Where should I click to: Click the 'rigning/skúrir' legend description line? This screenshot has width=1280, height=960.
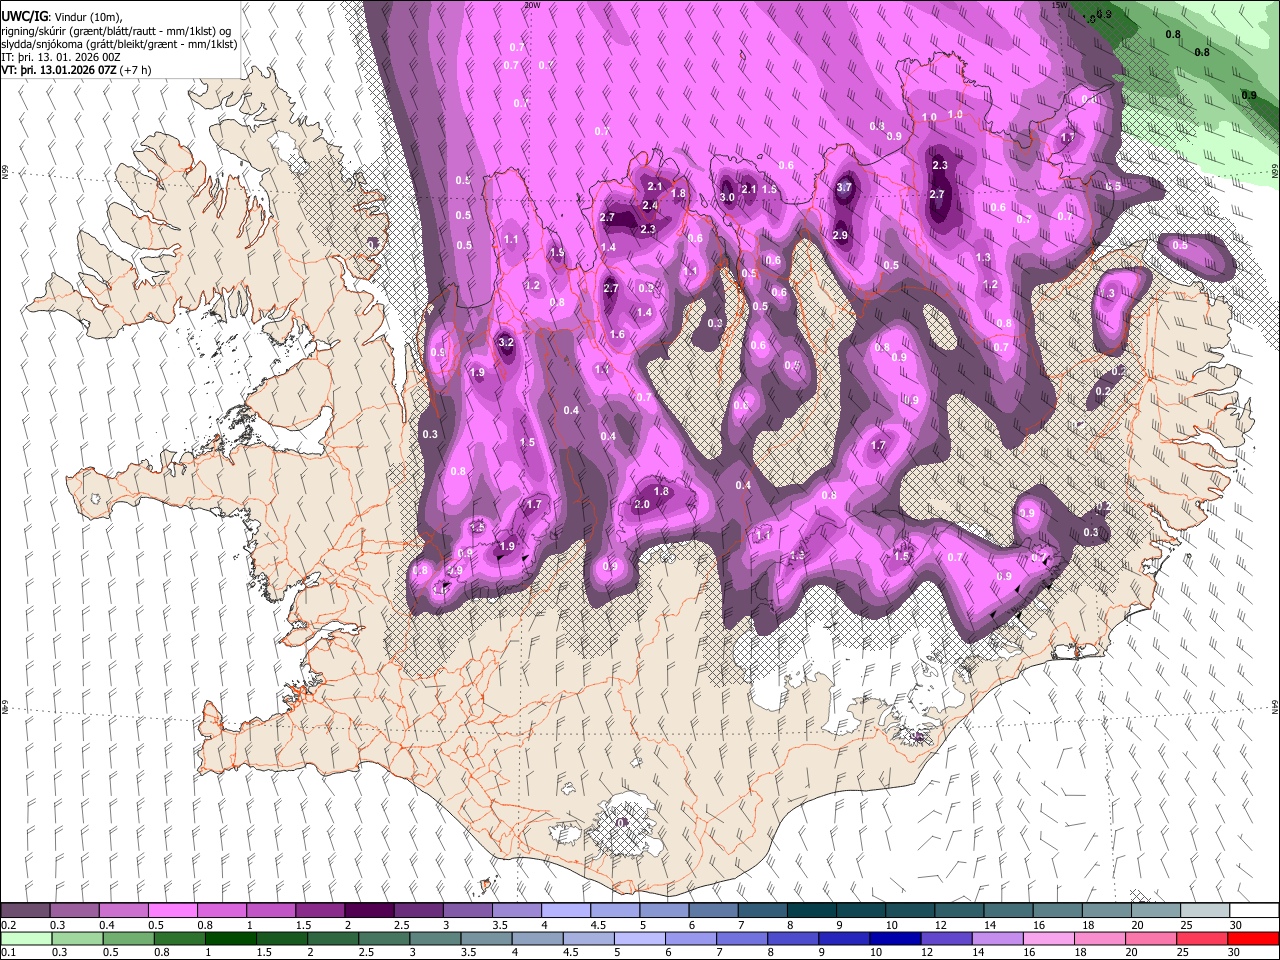point(118,31)
